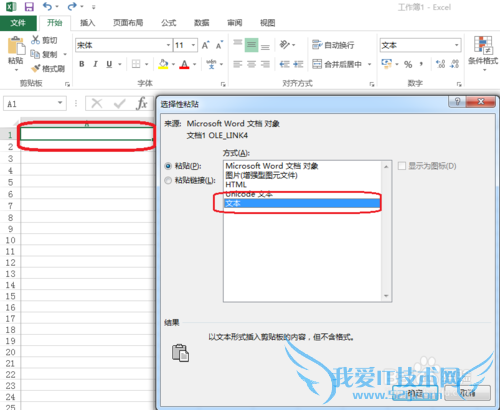
Task: Click the Cut (剪切) scissors icon
Action: 35,40
